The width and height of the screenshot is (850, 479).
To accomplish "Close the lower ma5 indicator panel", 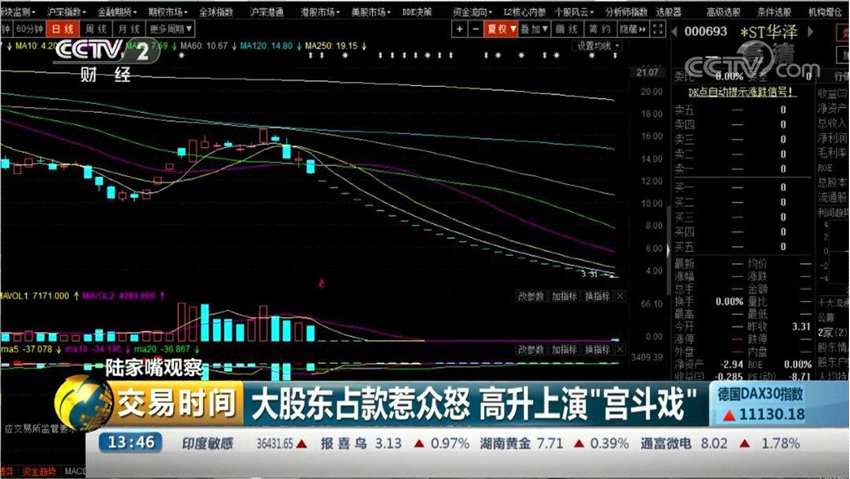I will click(620, 349).
